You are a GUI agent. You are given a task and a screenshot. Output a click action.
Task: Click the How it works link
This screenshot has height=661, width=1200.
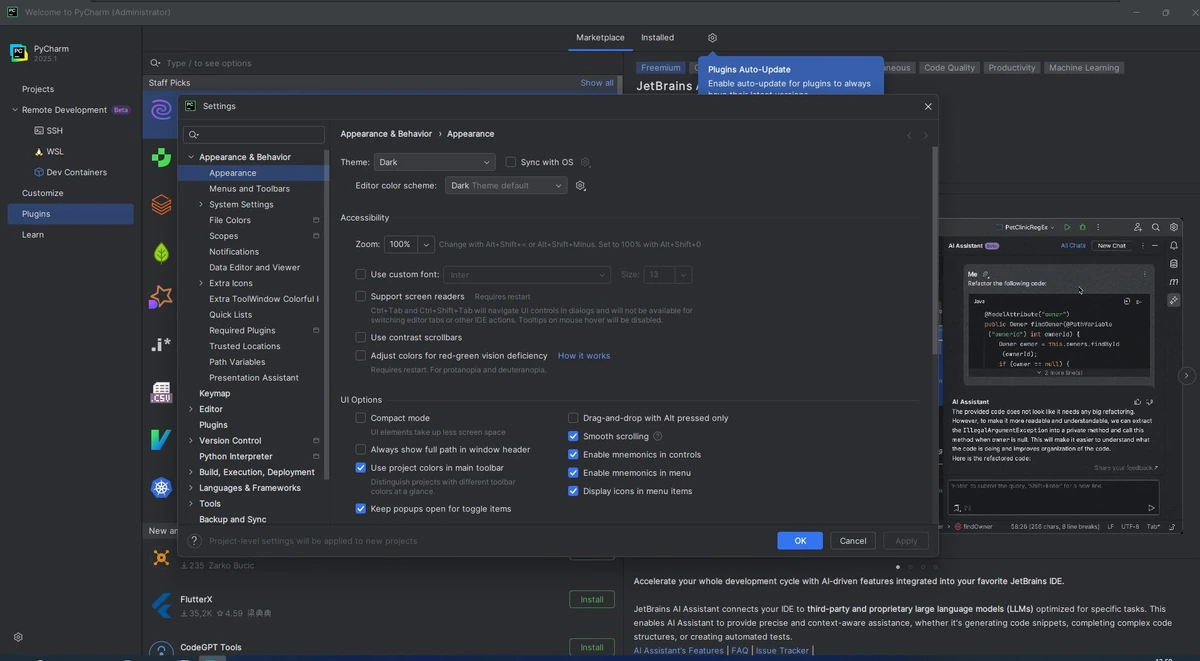(x=584, y=356)
